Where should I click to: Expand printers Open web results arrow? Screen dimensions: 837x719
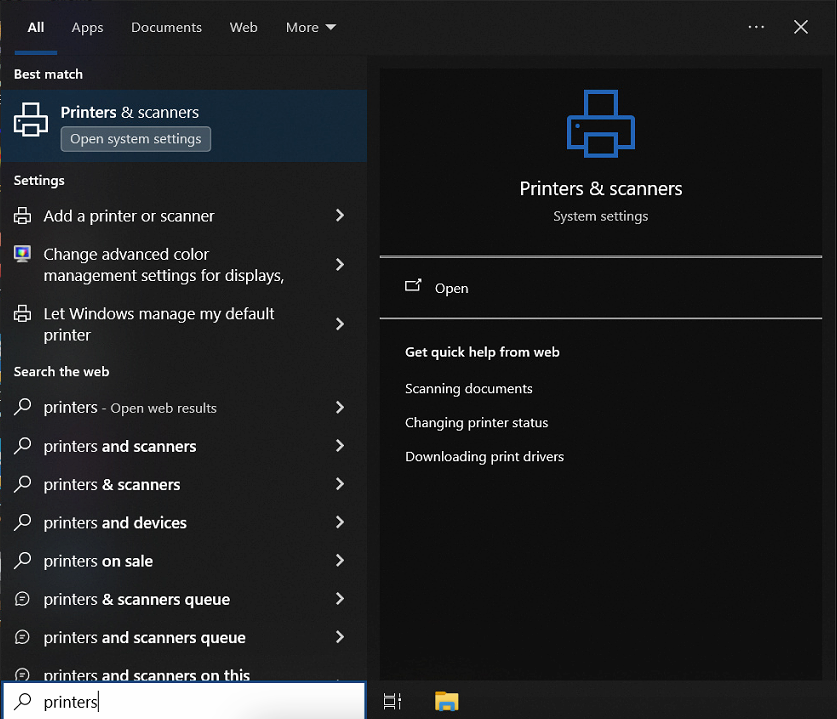point(340,407)
